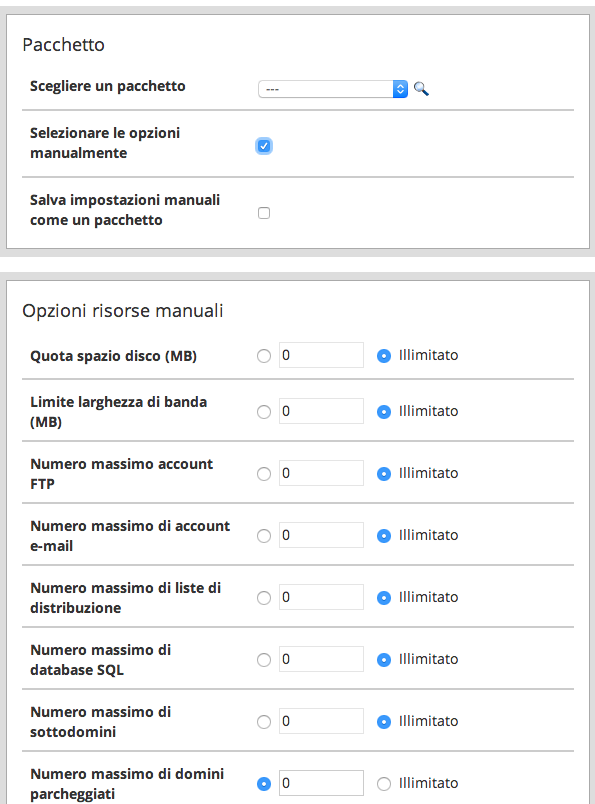The height and width of the screenshot is (804, 595).
Task: Select custom value radio for Quota spazio disco
Action: click(264, 356)
